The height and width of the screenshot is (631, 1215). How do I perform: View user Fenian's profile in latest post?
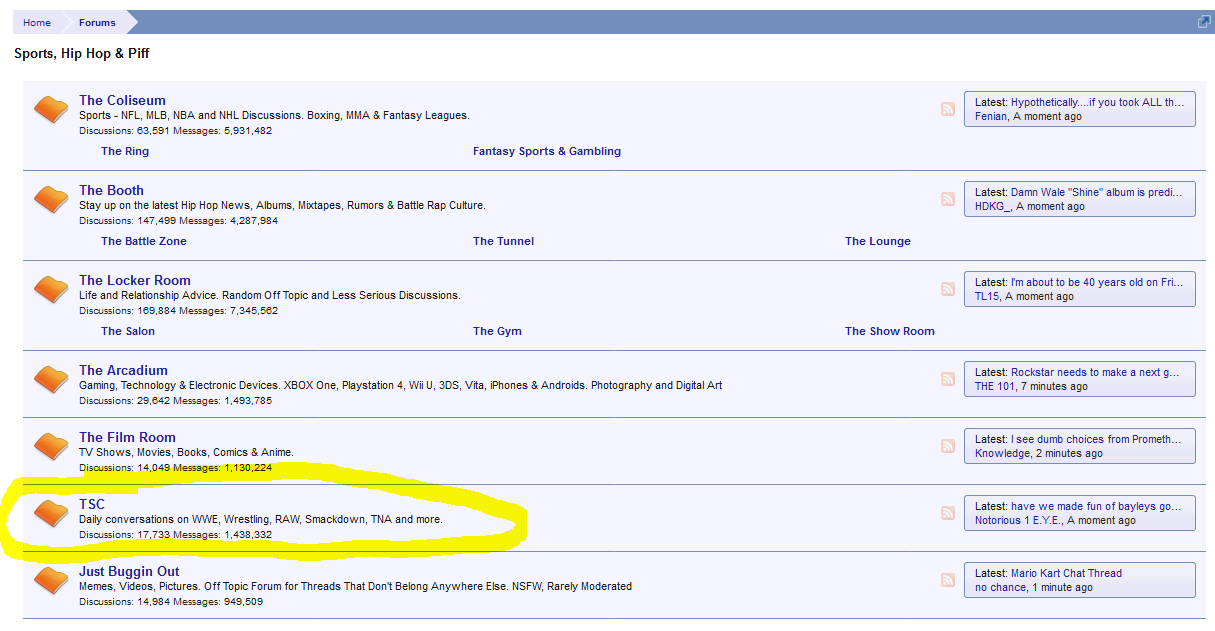[x=991, y=116]
